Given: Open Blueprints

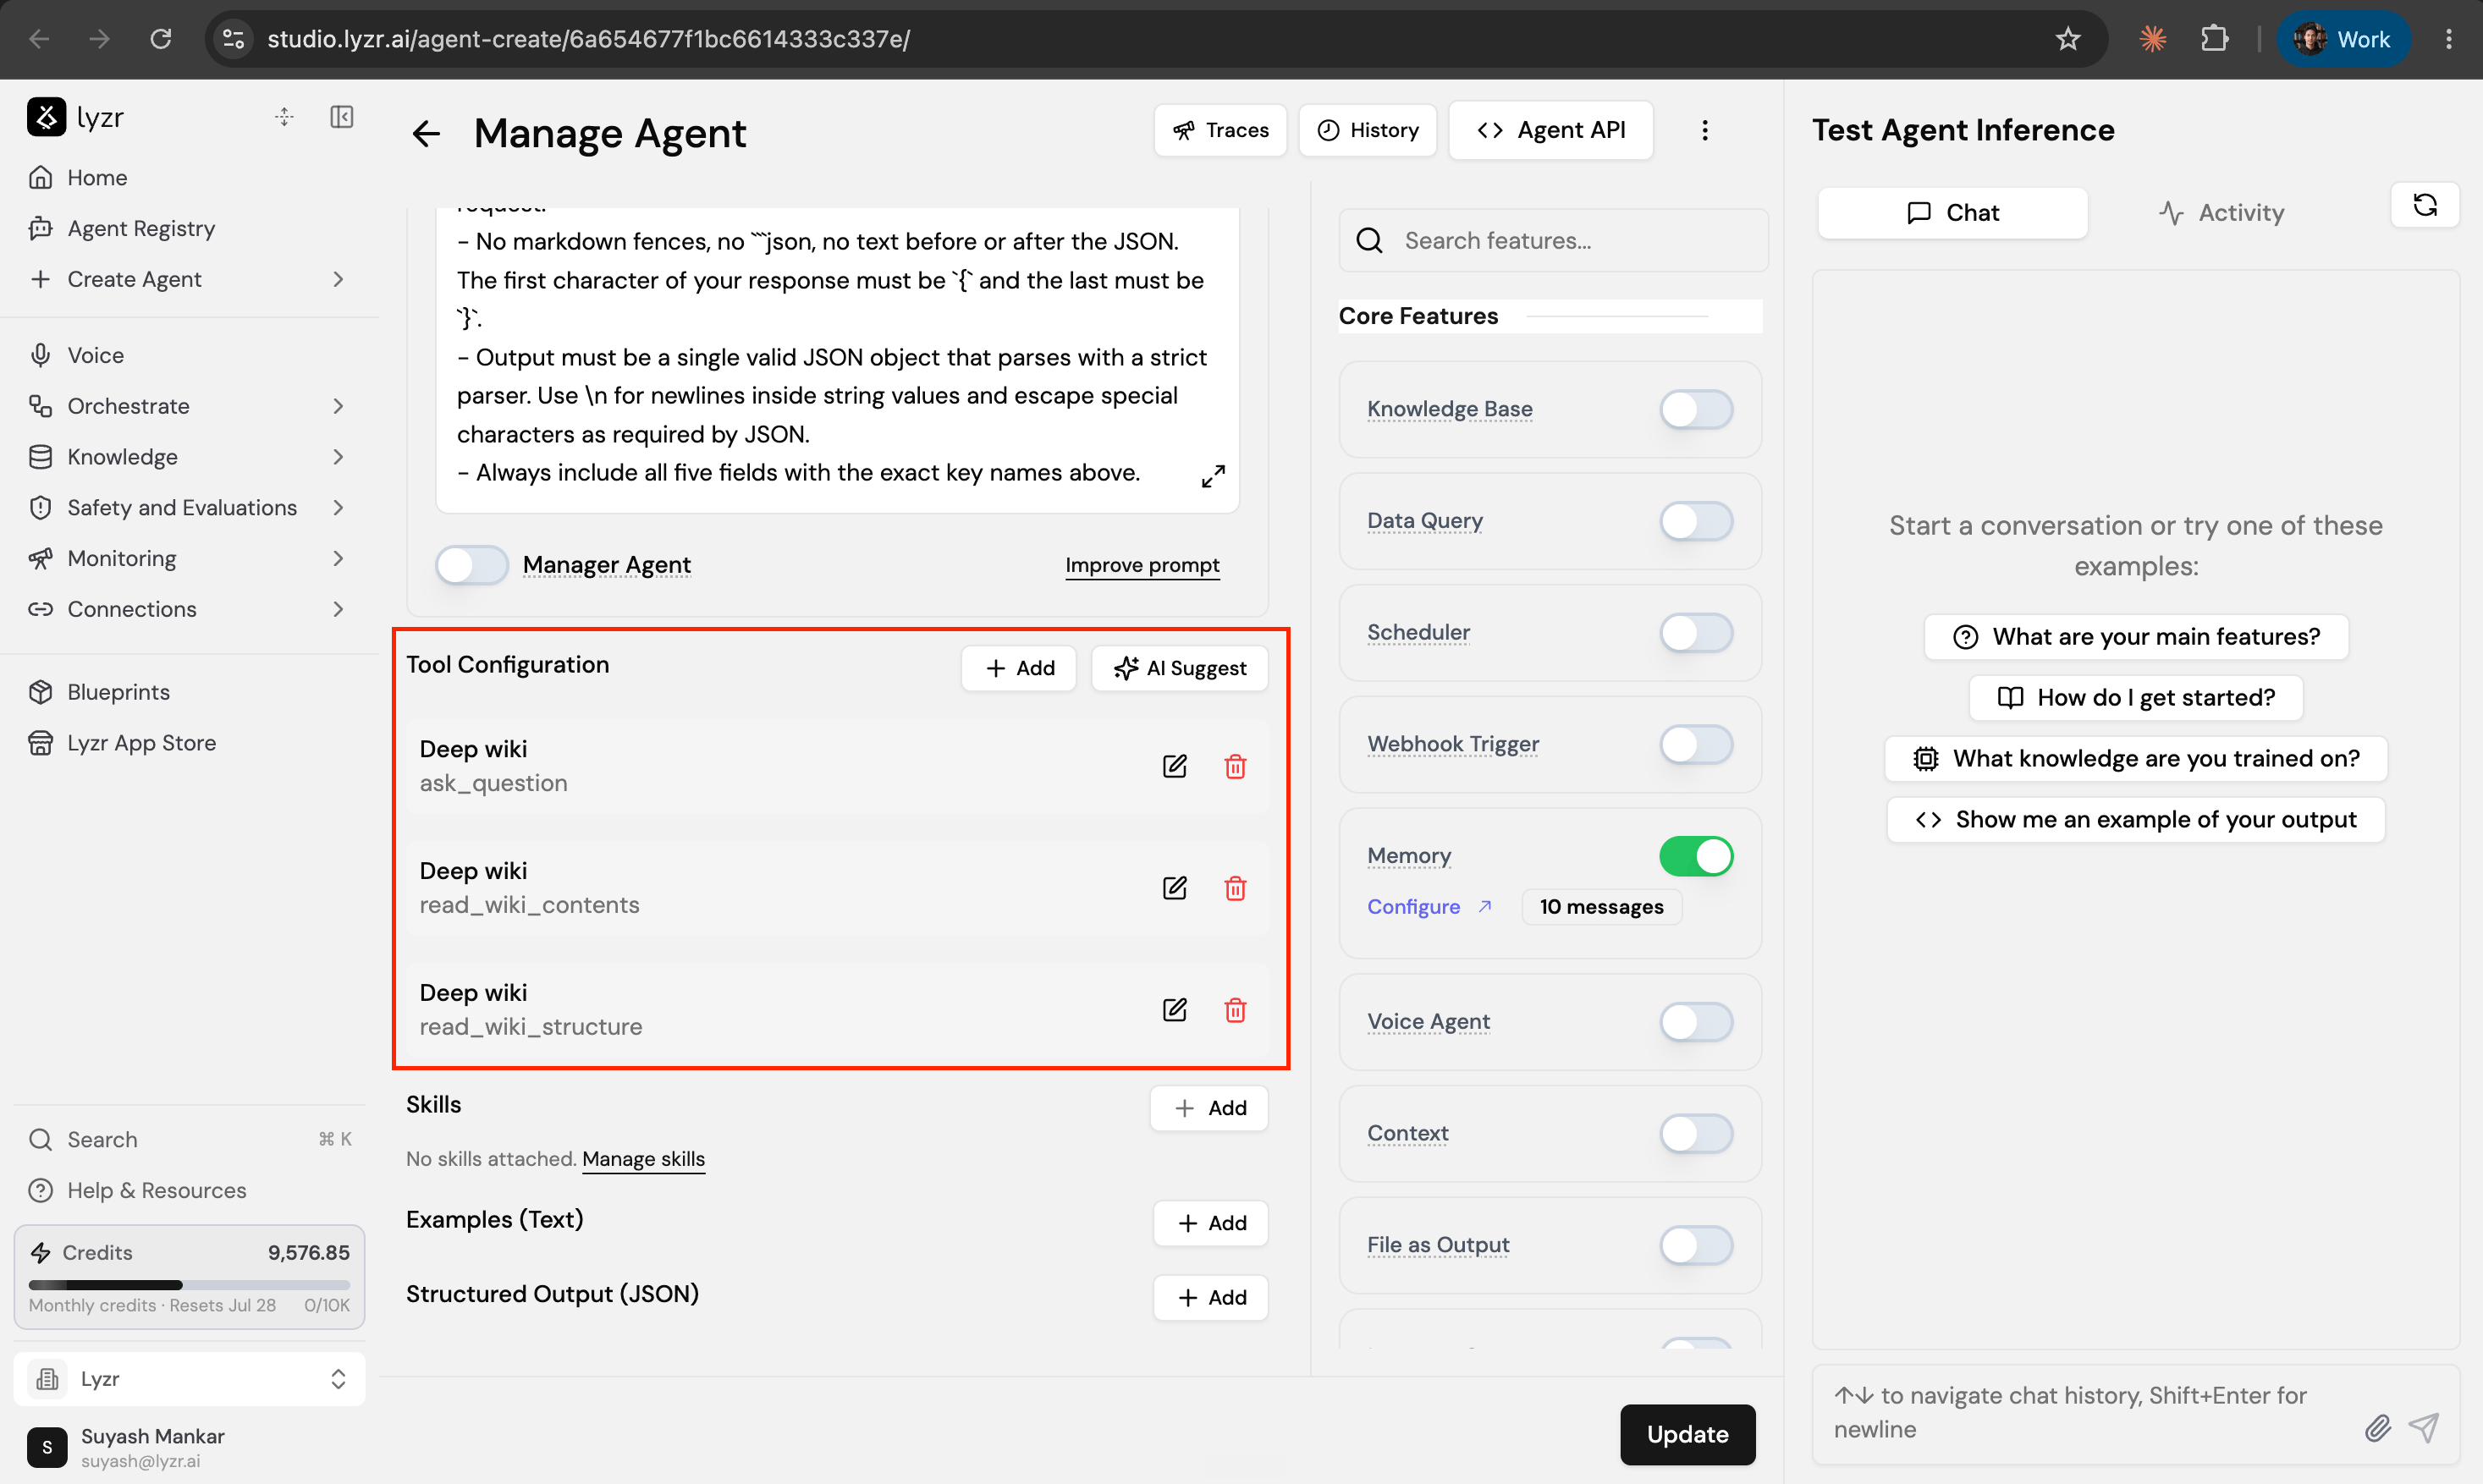Looking at the screenshot, I should (x=118, y=692).
